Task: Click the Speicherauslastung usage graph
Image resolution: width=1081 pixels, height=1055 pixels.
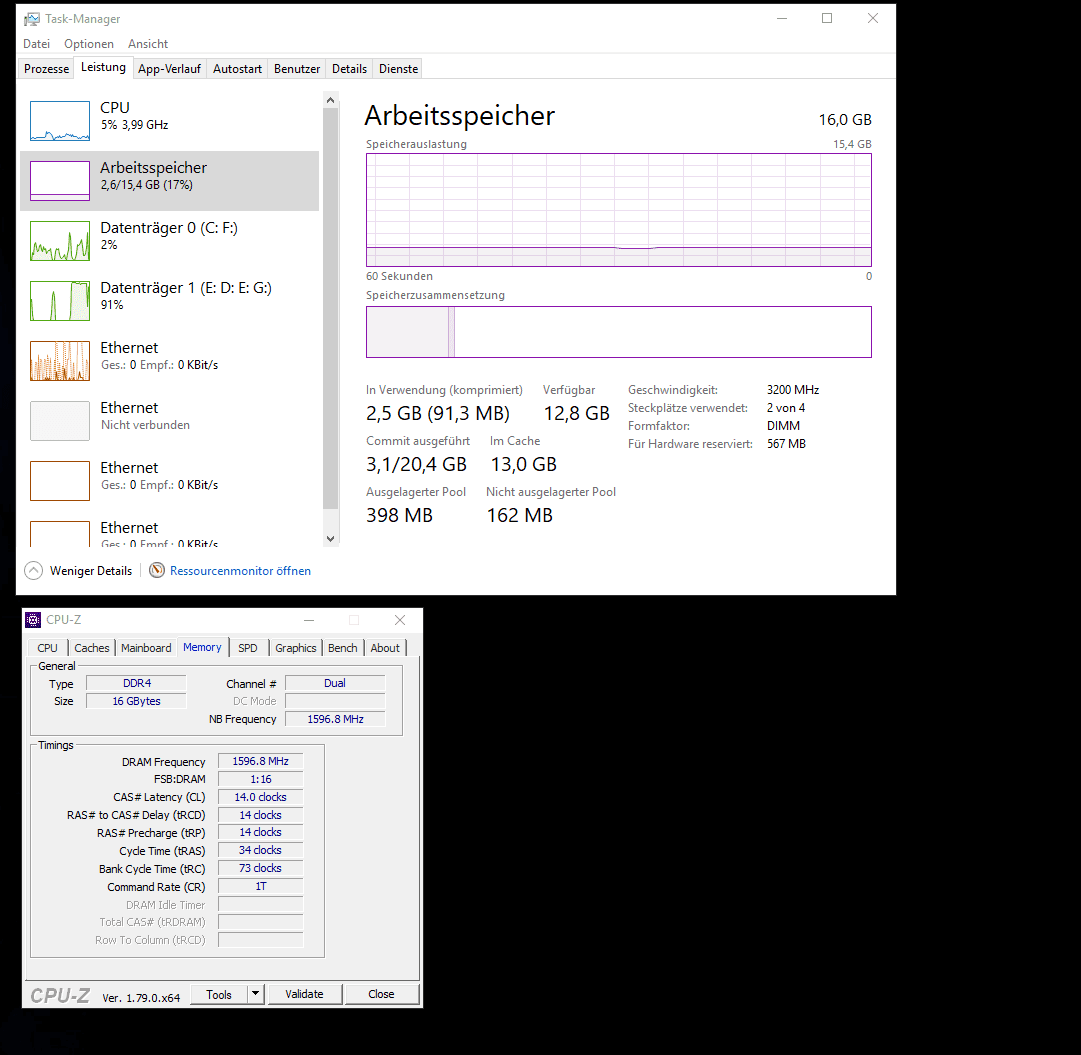Action: [618, 210]
